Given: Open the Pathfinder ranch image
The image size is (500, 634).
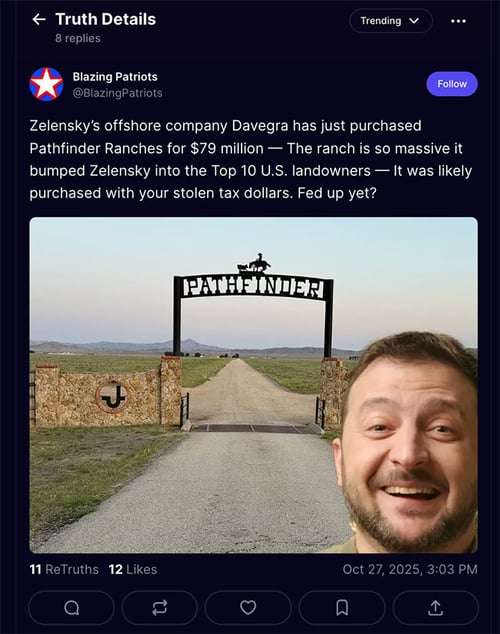Looking at the screenshot, I should (253, 385).
